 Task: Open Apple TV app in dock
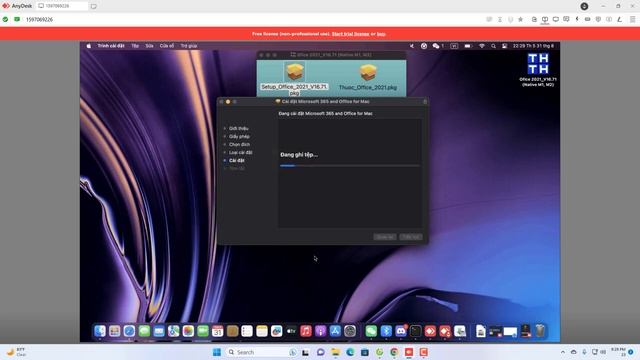click(291, 331)
